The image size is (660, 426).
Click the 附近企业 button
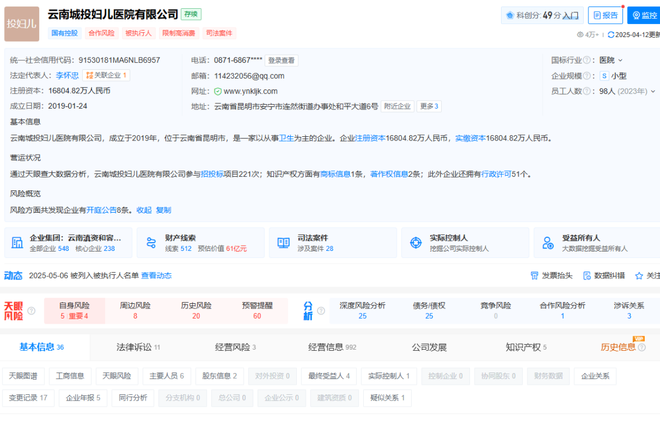coord(397,106)
